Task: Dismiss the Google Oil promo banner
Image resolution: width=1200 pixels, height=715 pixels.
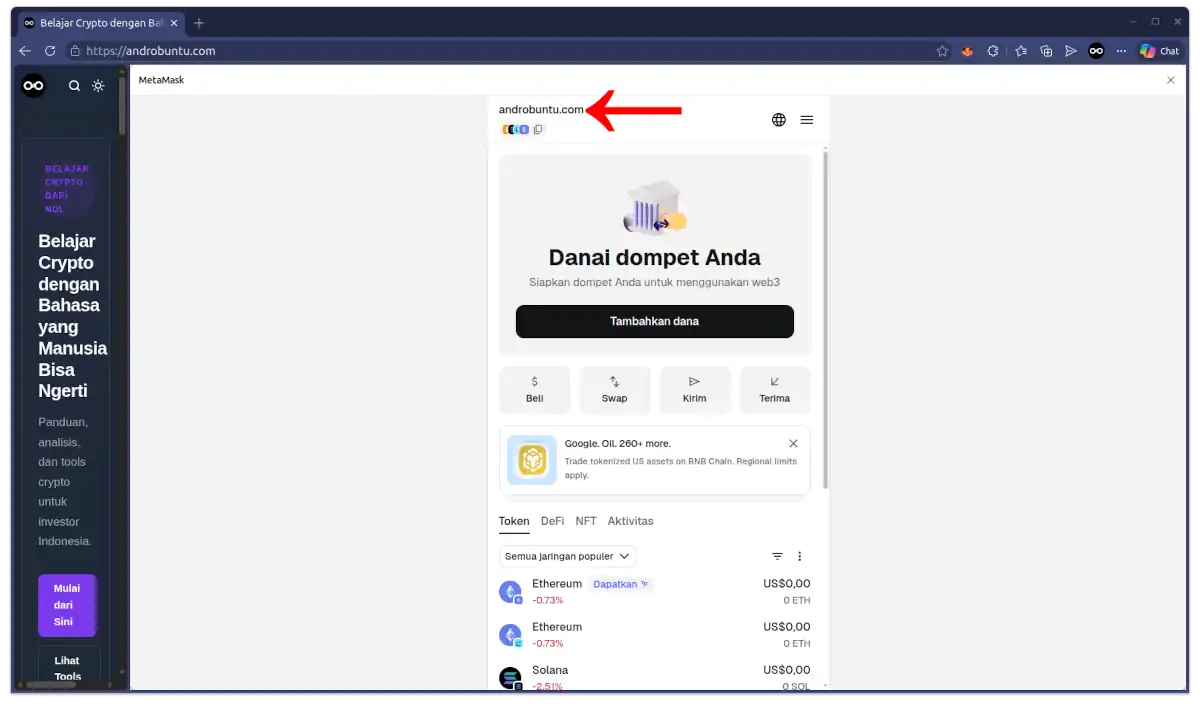Action: [793, 443]
